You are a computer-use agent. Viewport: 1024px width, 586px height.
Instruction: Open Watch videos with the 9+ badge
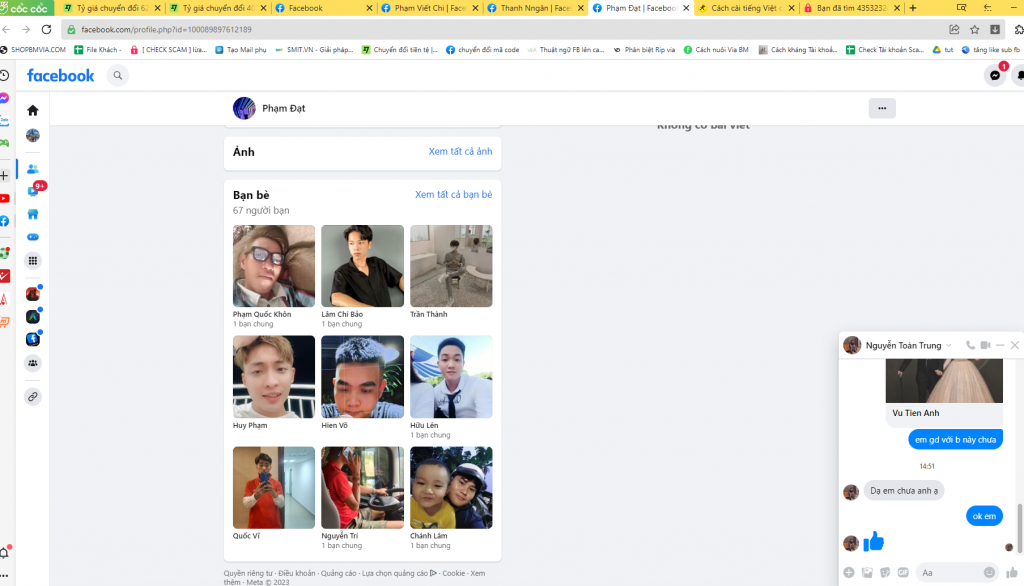[x=34, y=191]
